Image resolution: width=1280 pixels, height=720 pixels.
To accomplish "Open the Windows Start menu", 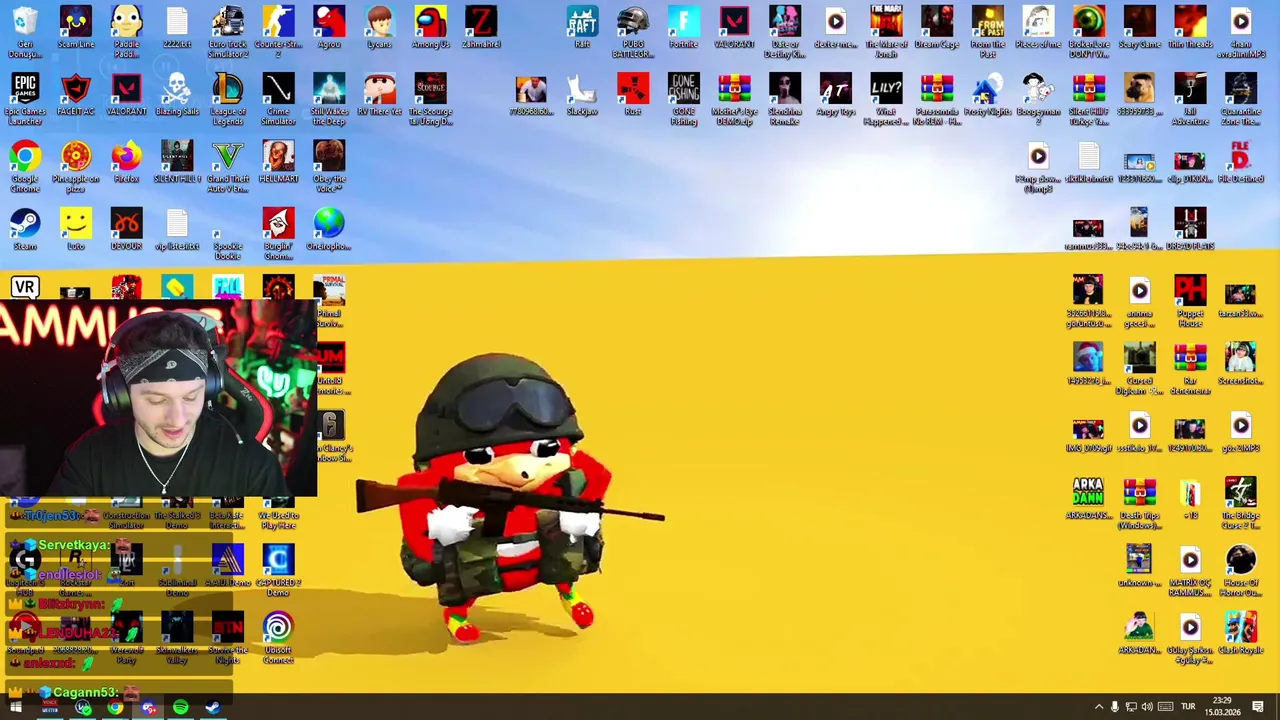I will pos(16,708).
